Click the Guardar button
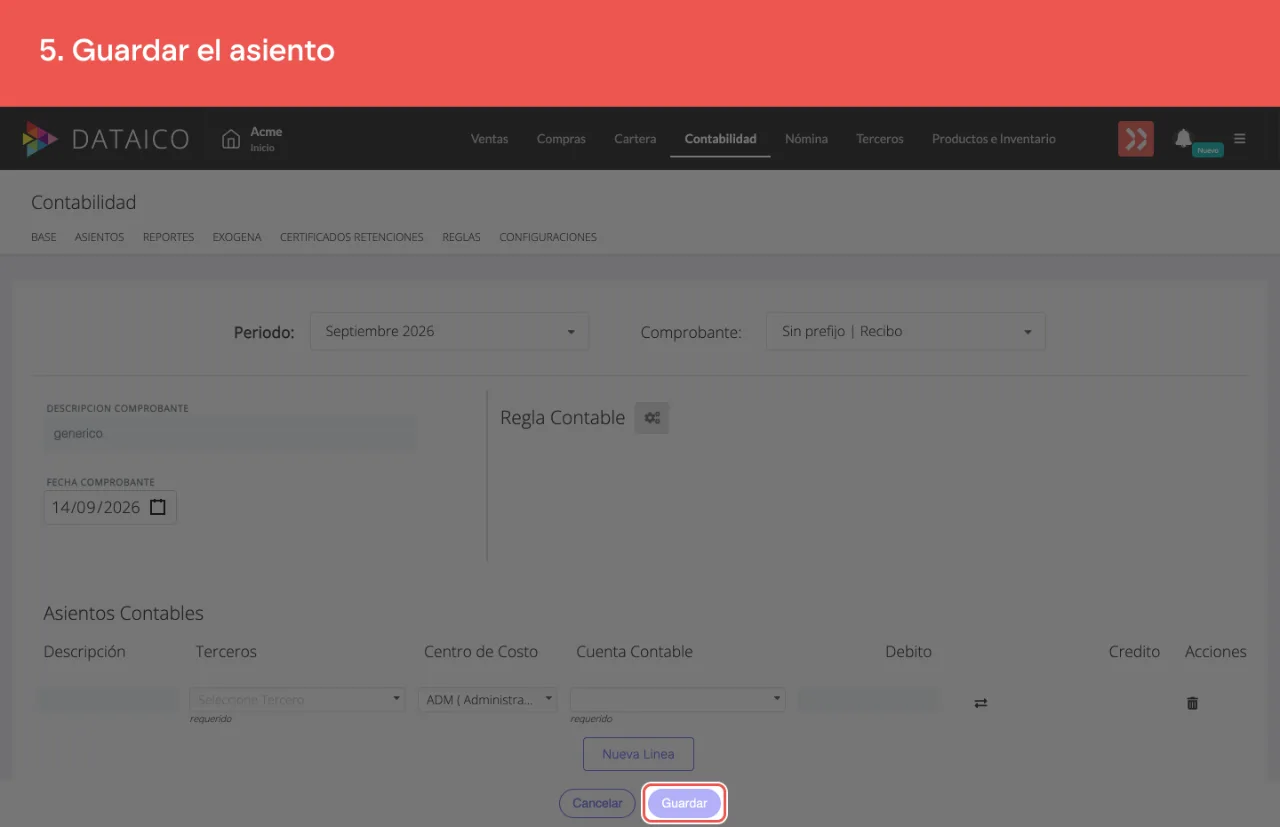This screenshot has height=827, width=1280. 684,803
